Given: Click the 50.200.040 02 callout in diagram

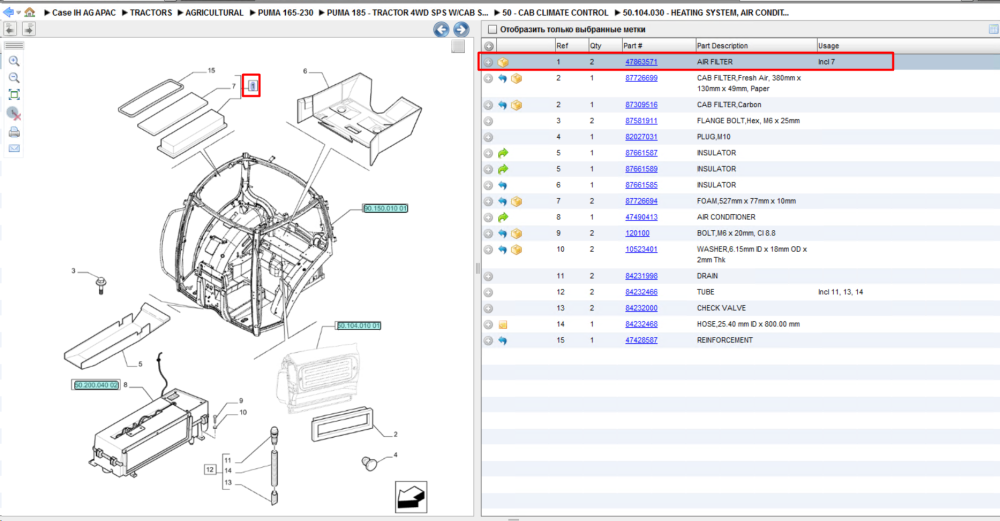Looking at the screenshot, I should (96, 385).
